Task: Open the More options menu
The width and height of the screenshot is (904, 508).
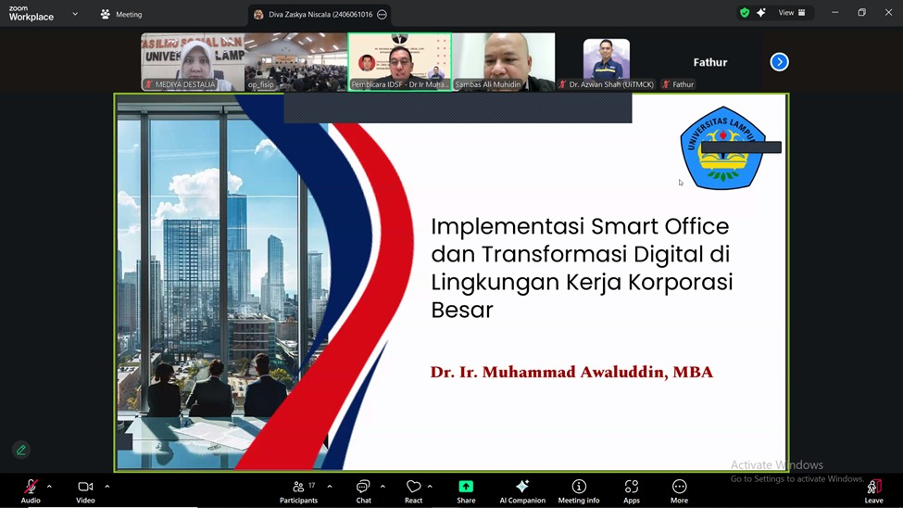Action: point(679,489)
